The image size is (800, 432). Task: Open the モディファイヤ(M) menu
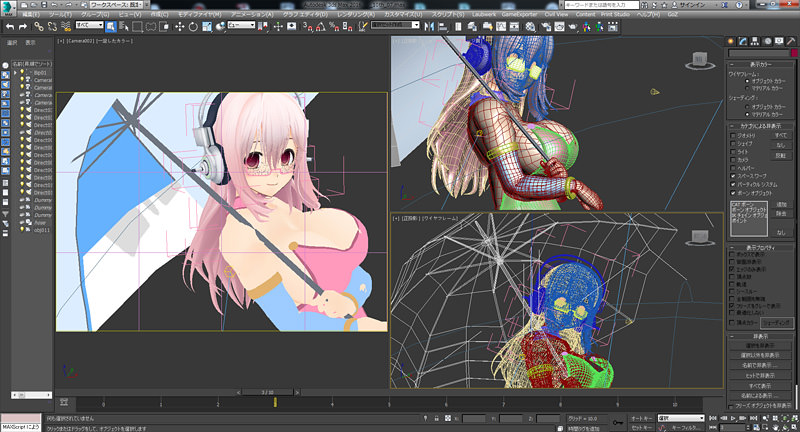200,15
